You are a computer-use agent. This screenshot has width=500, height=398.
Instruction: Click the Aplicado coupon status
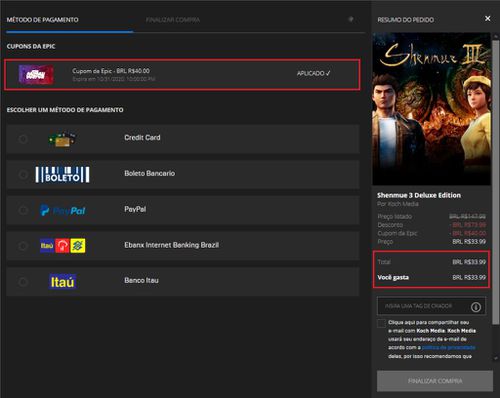click(314, 73)
